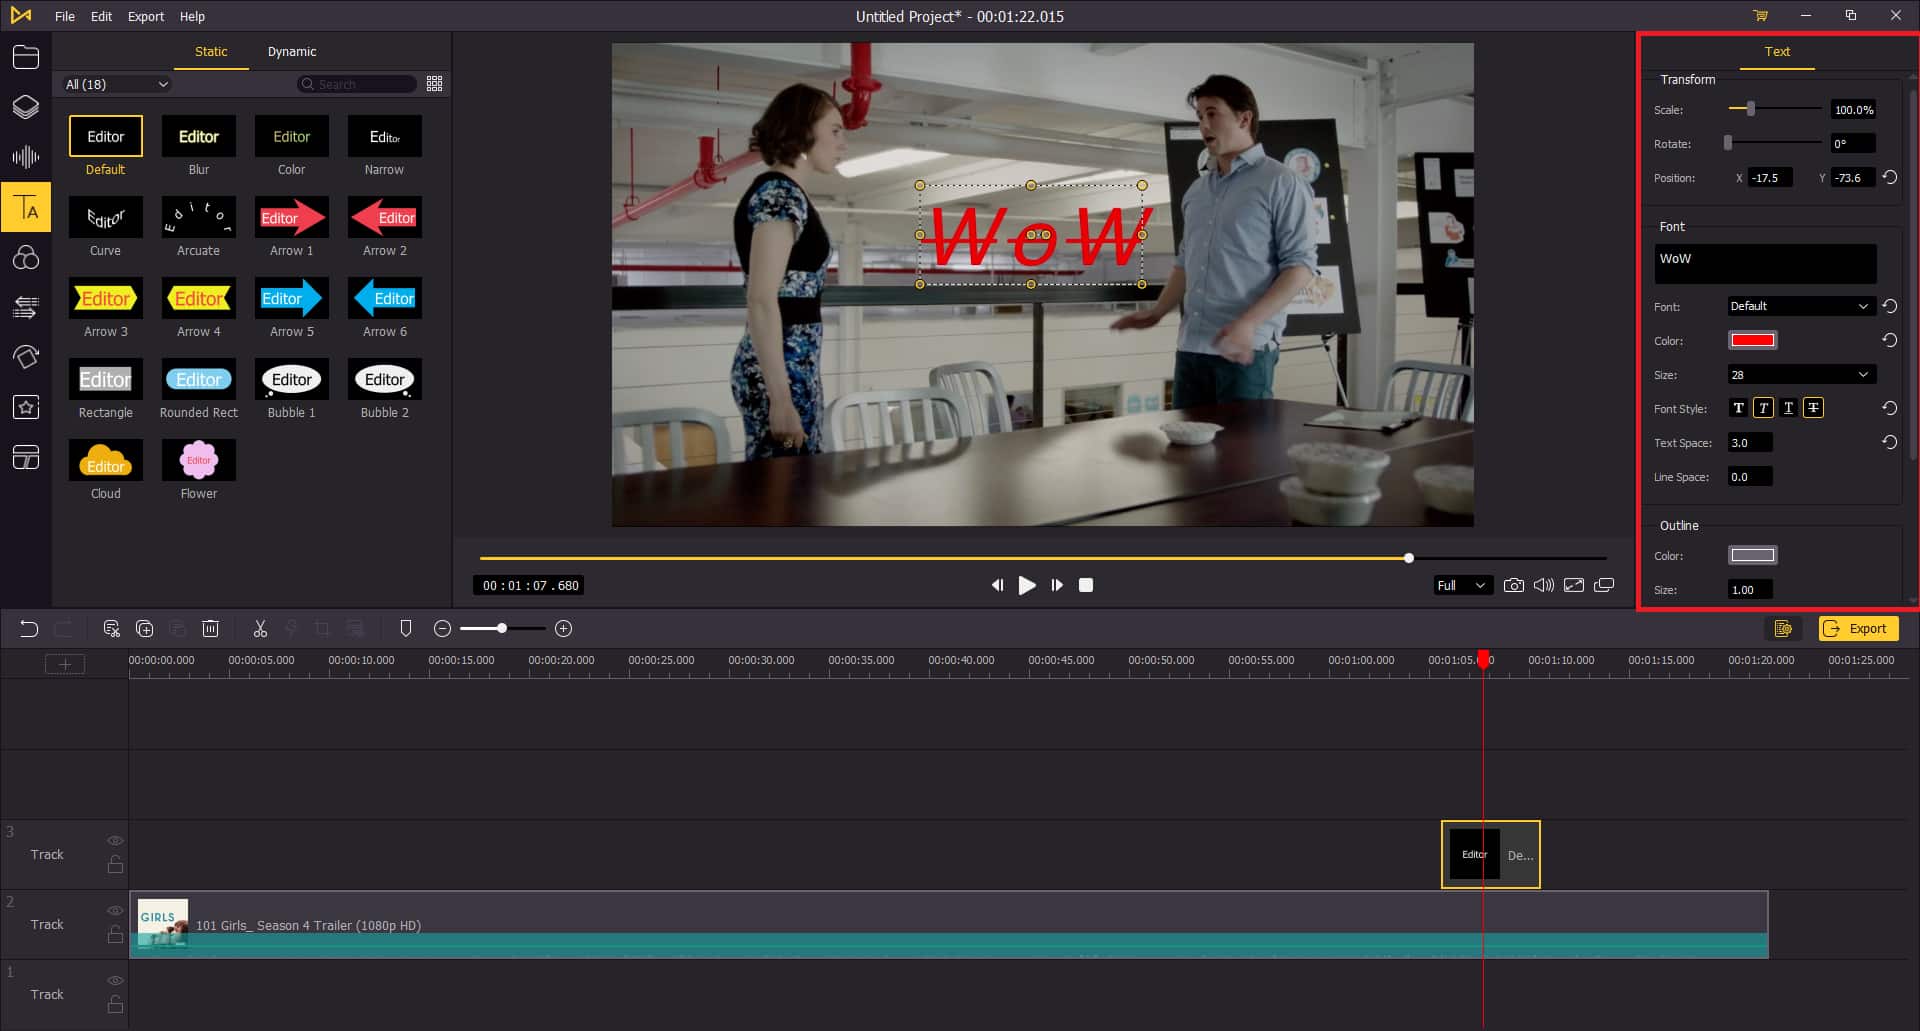
Task: Open the Media folder panel
Action: click(x=26, y=57)
